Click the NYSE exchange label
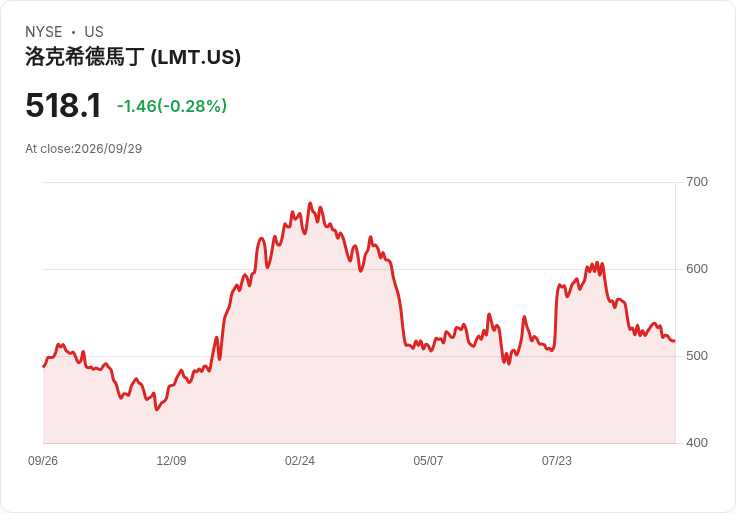Viewport: 736px width, 513px height. coord(44,32)
